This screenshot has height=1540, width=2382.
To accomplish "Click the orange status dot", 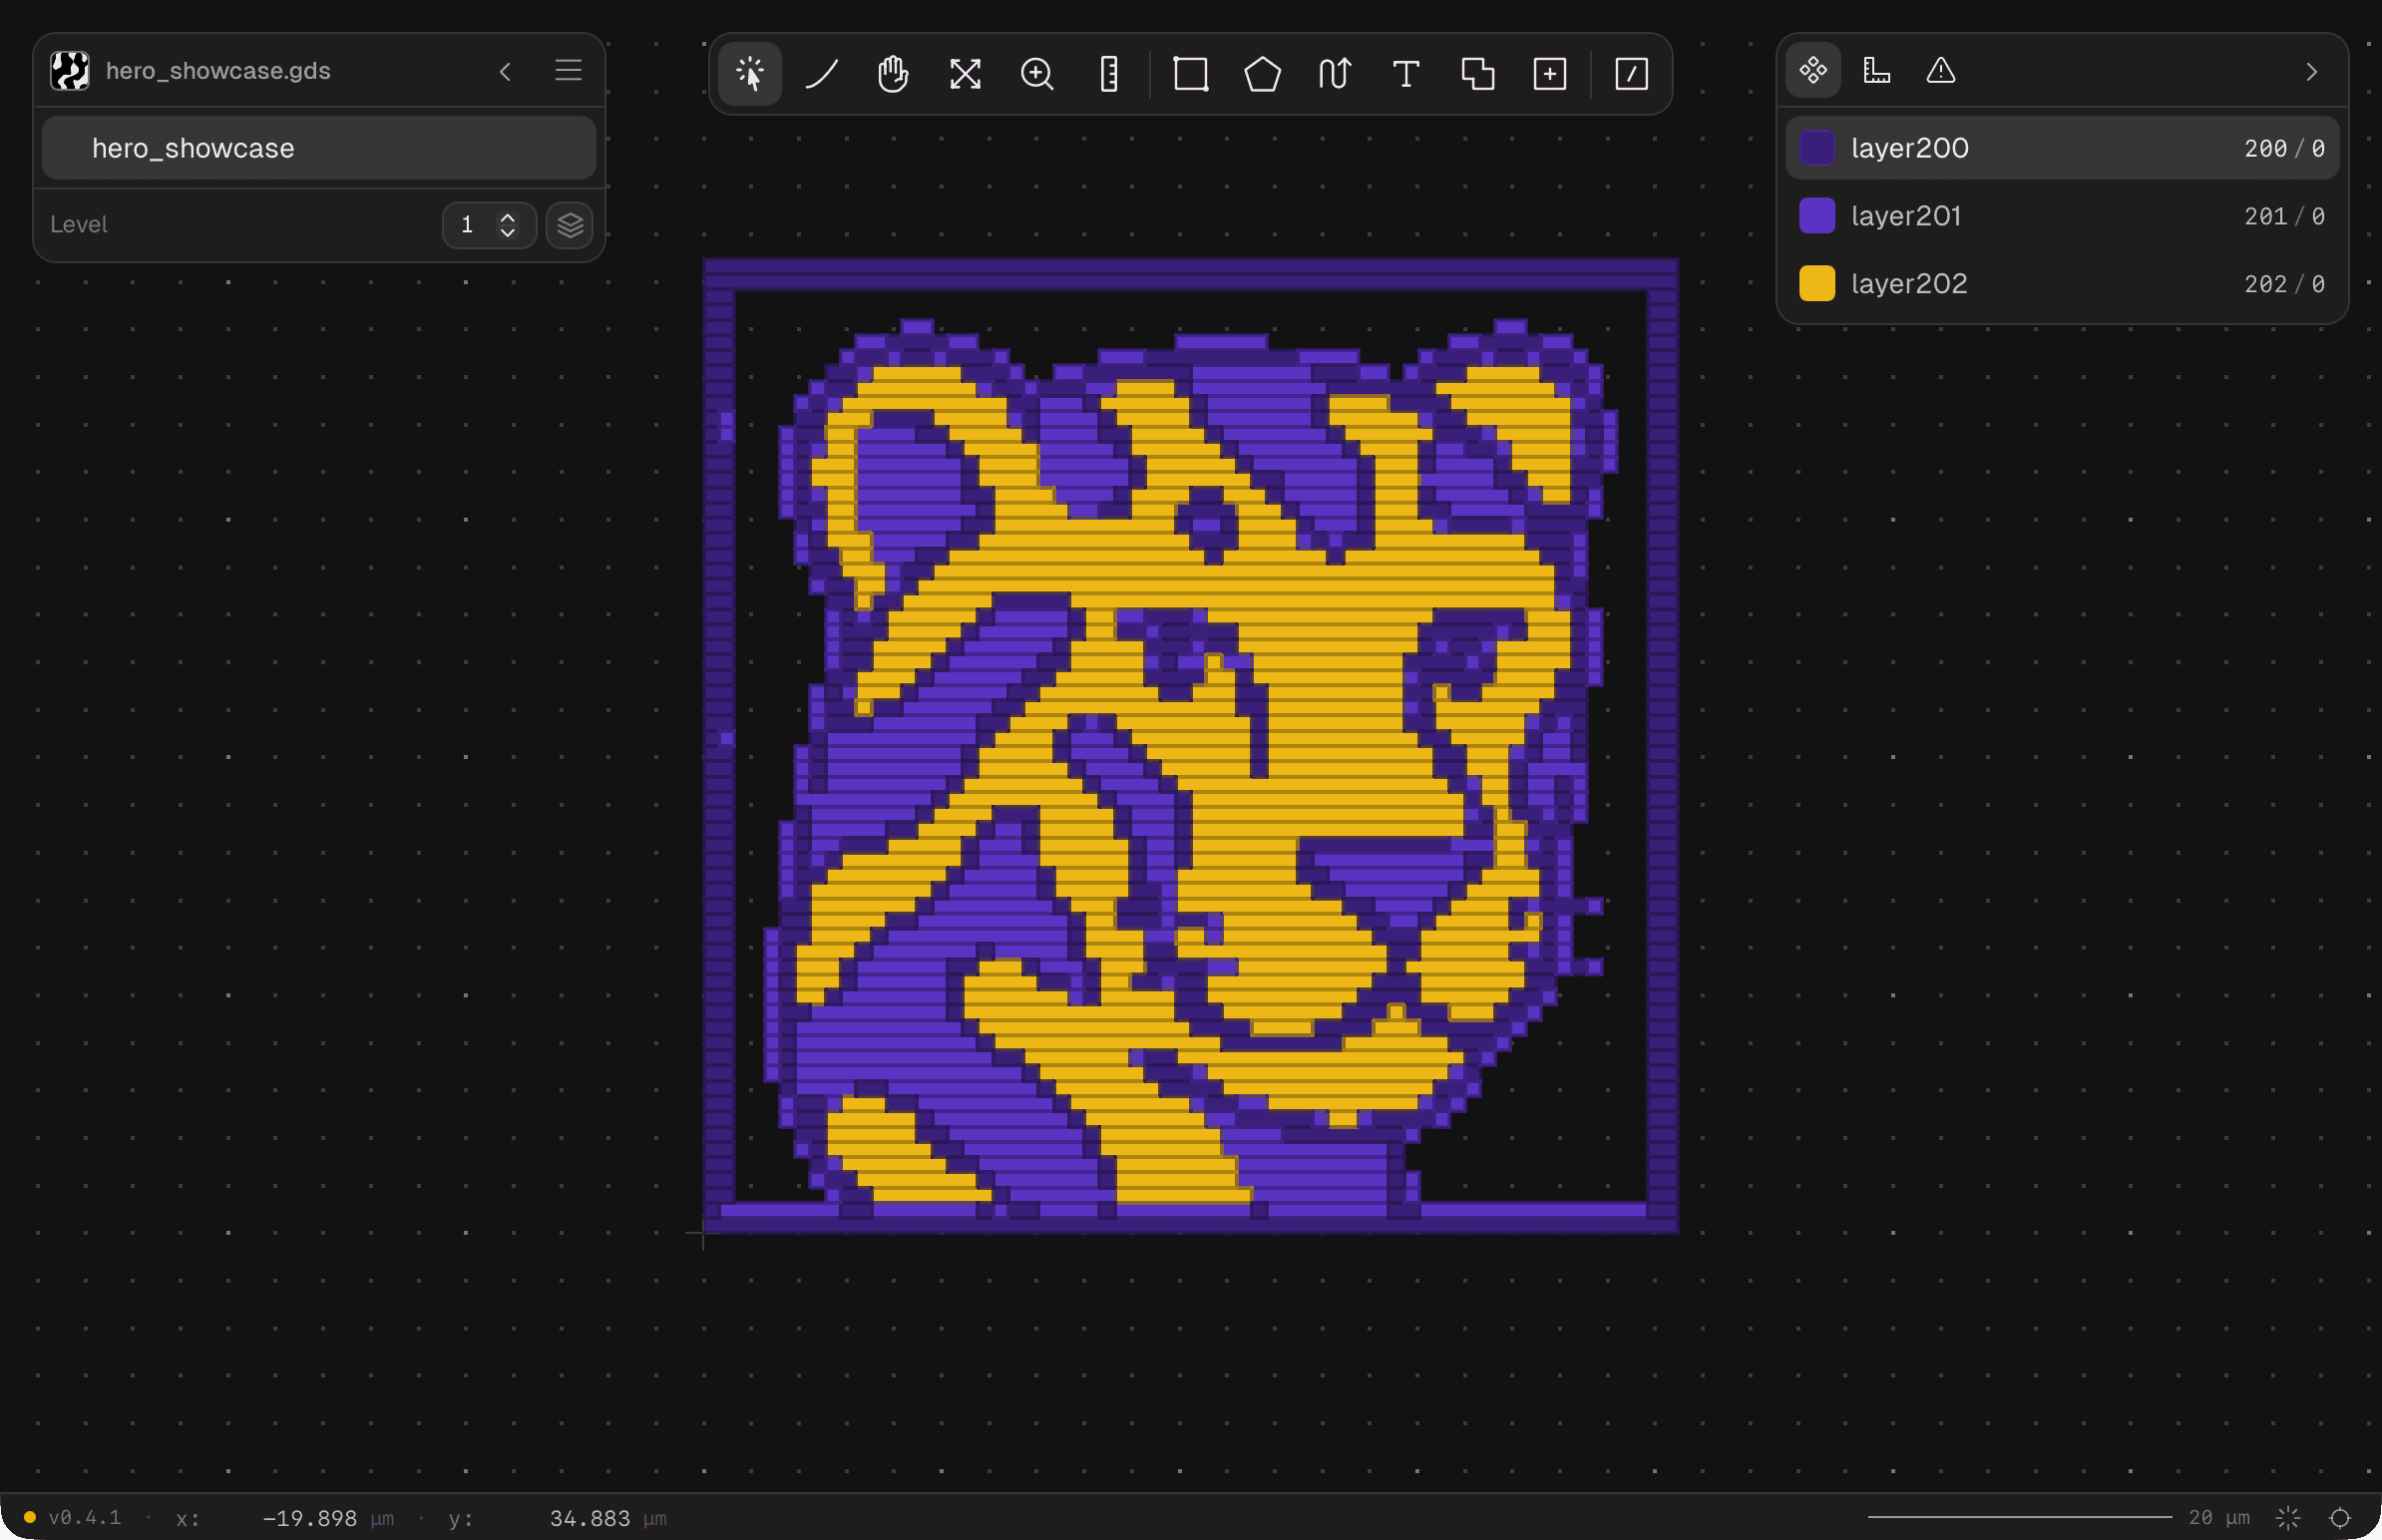I will click(30, 1517).
